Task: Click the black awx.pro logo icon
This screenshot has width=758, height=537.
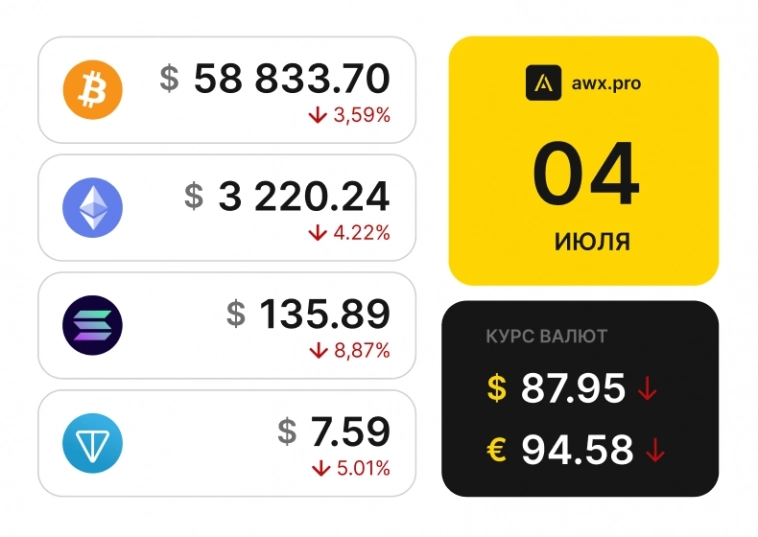Action: pos(544,84)
